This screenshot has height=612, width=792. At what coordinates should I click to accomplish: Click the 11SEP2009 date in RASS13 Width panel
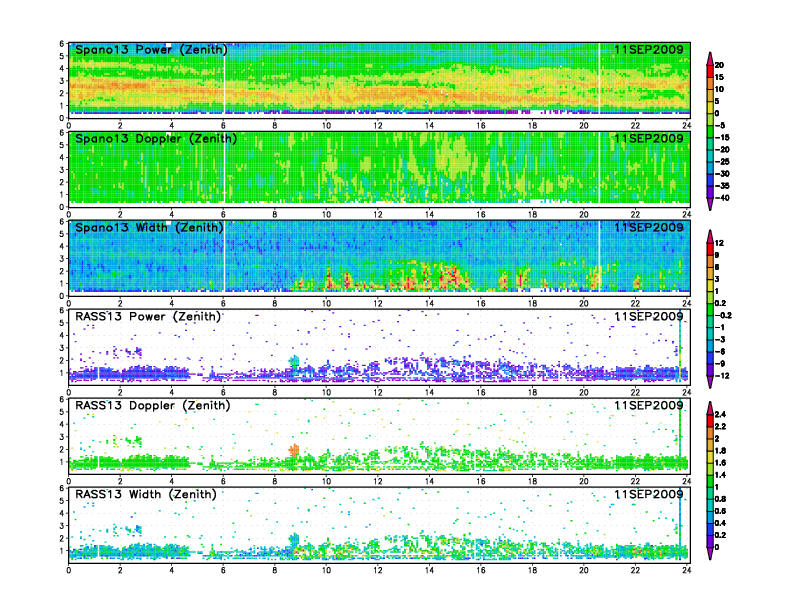(649, 494)
